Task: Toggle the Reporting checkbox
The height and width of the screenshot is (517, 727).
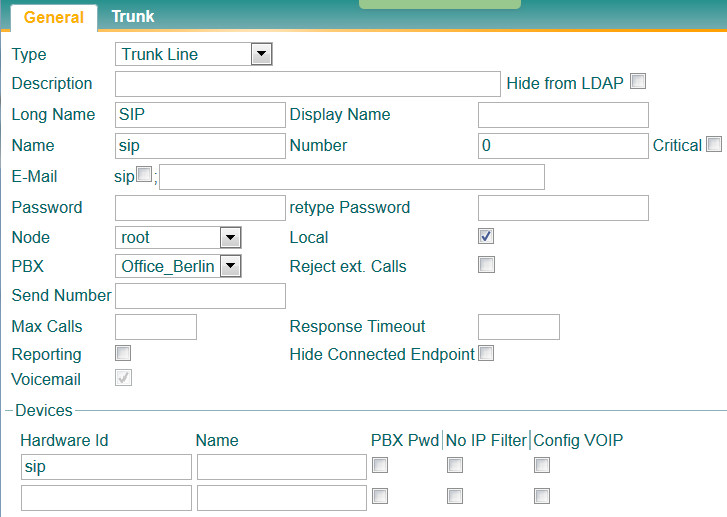Action: [x=123, y=353]
